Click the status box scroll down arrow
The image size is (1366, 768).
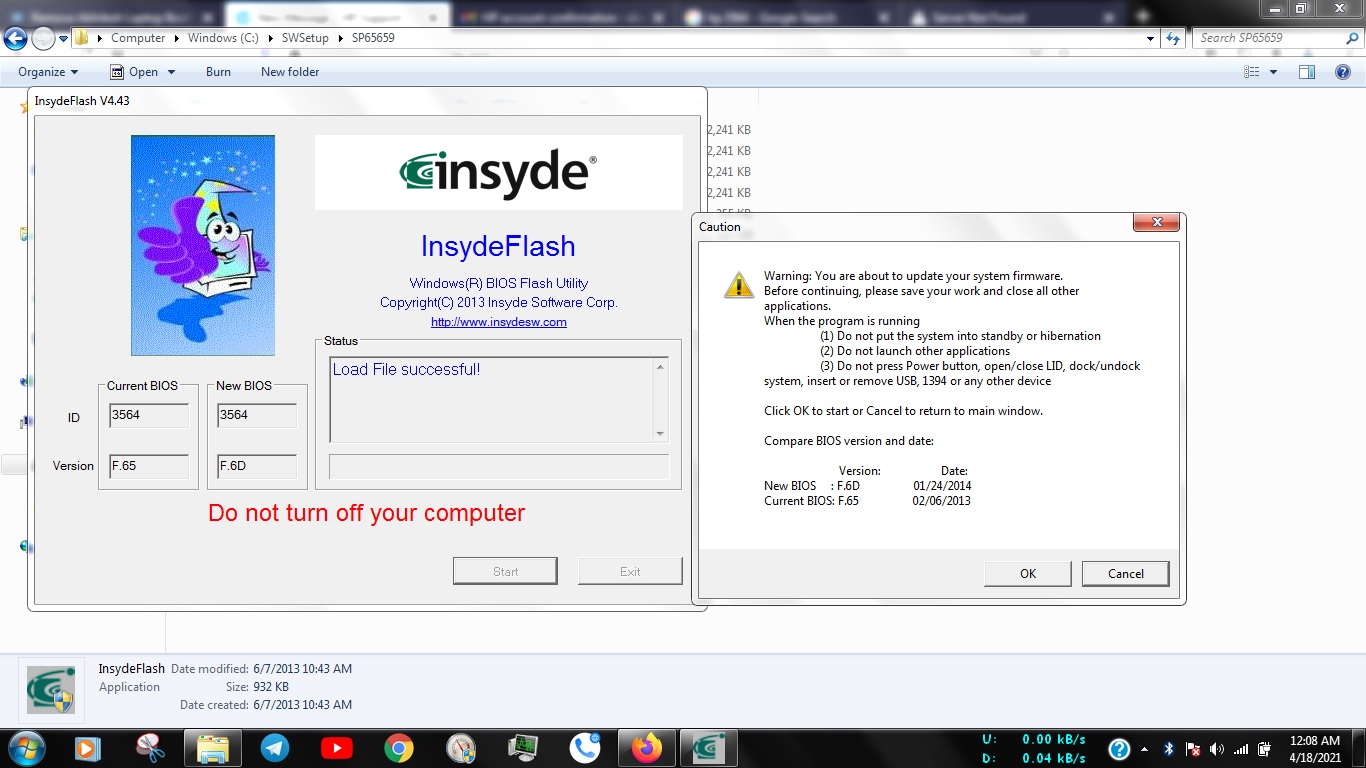coord(659,433)
